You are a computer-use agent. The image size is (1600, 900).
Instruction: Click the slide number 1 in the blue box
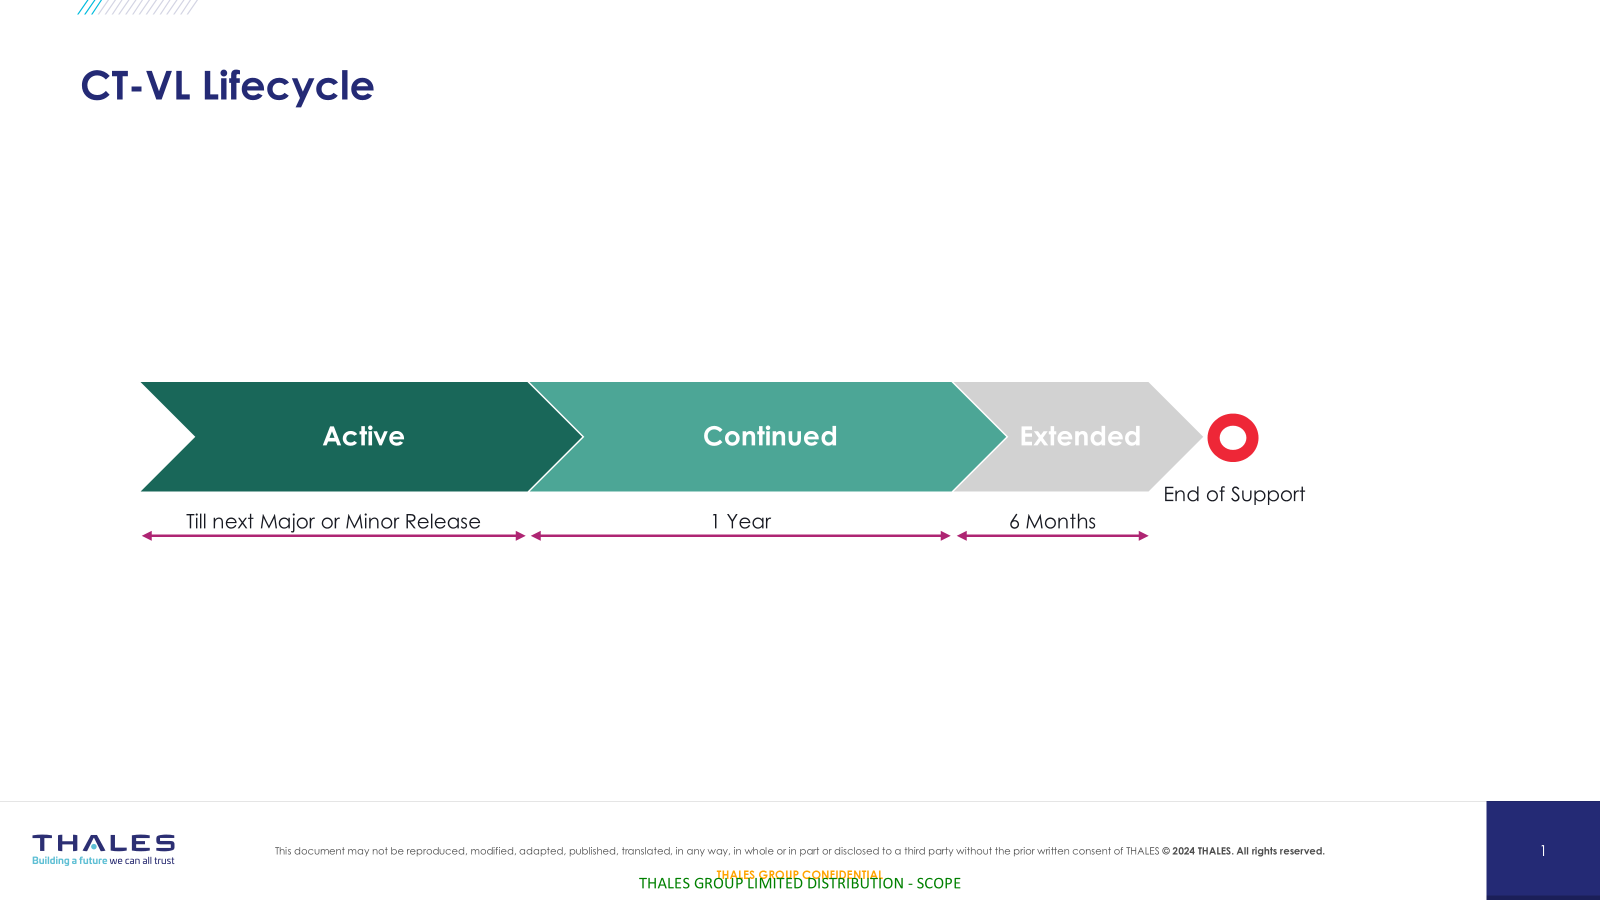pyautogui.click(x=1542, y=851)
